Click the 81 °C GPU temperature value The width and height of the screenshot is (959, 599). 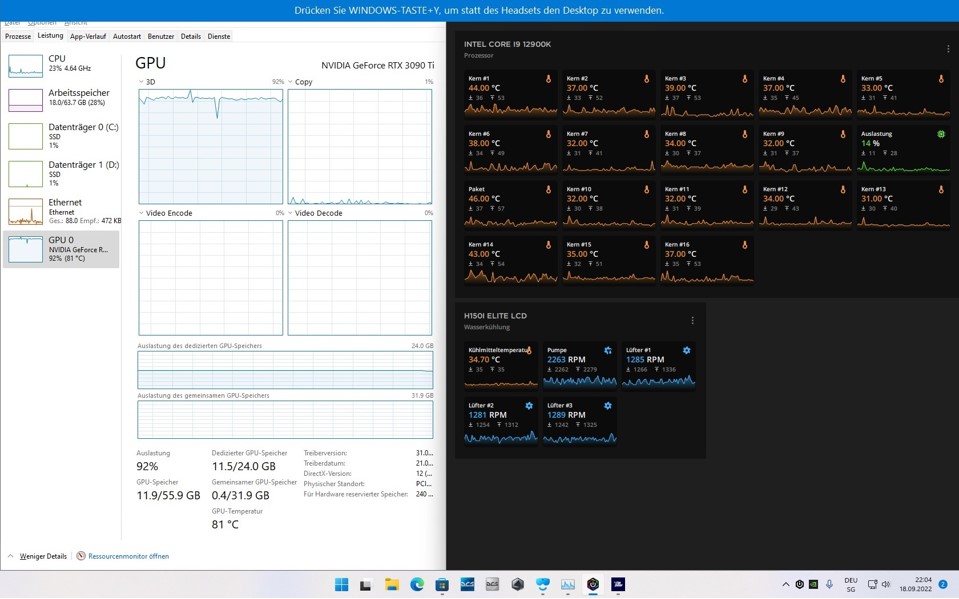[x=225, y=524]
